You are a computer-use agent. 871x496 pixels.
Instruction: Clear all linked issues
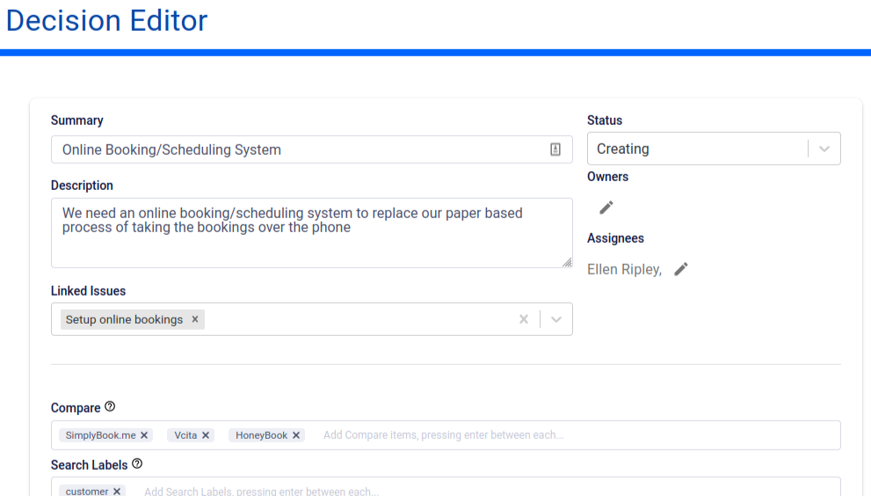coord(523,320)
